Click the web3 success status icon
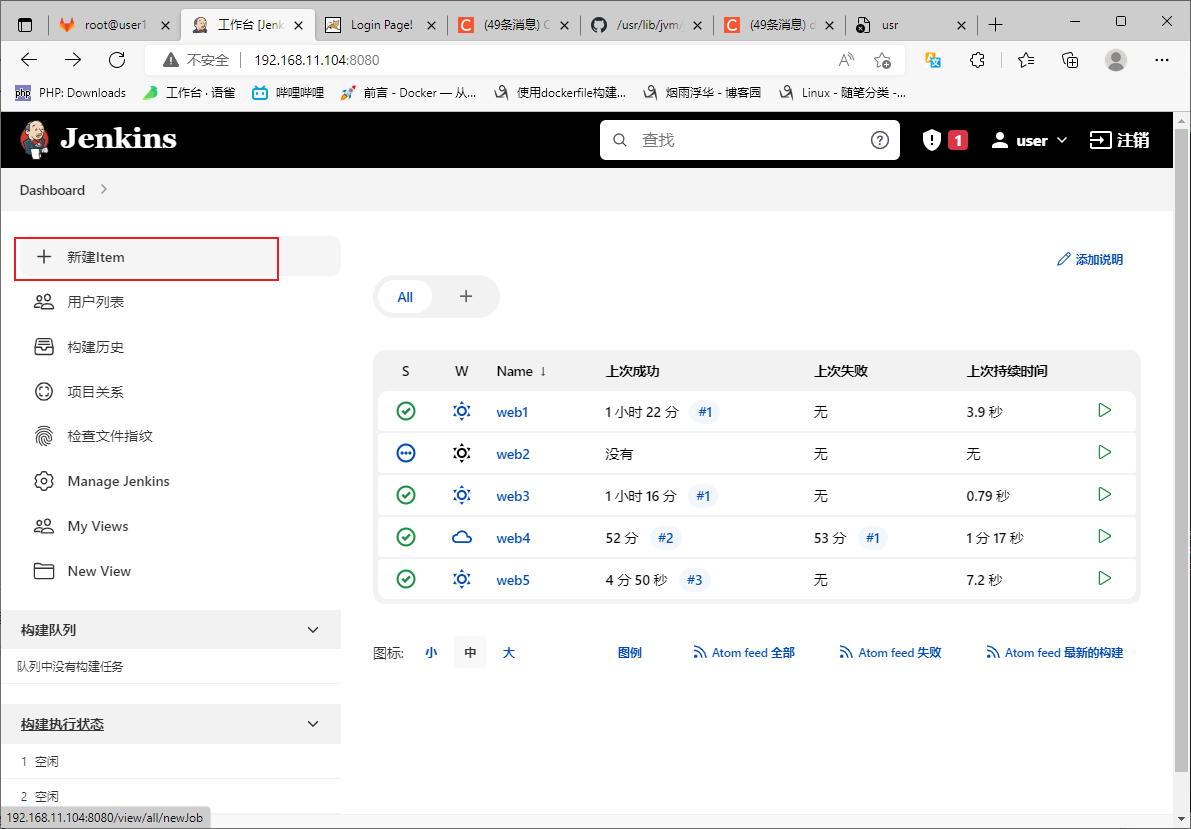 [x=406, y=495]
